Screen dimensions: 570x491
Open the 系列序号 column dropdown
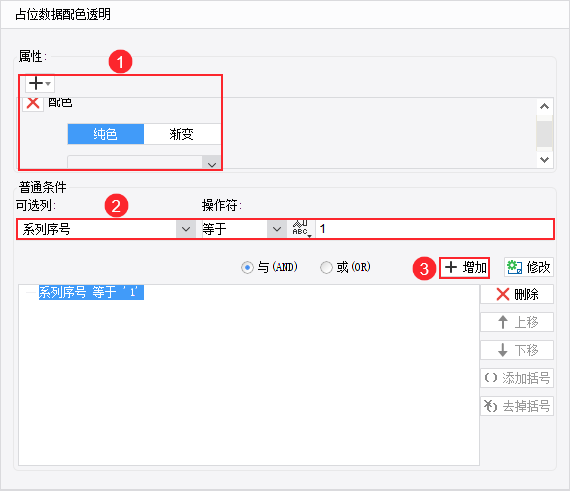tap(186, 229)
